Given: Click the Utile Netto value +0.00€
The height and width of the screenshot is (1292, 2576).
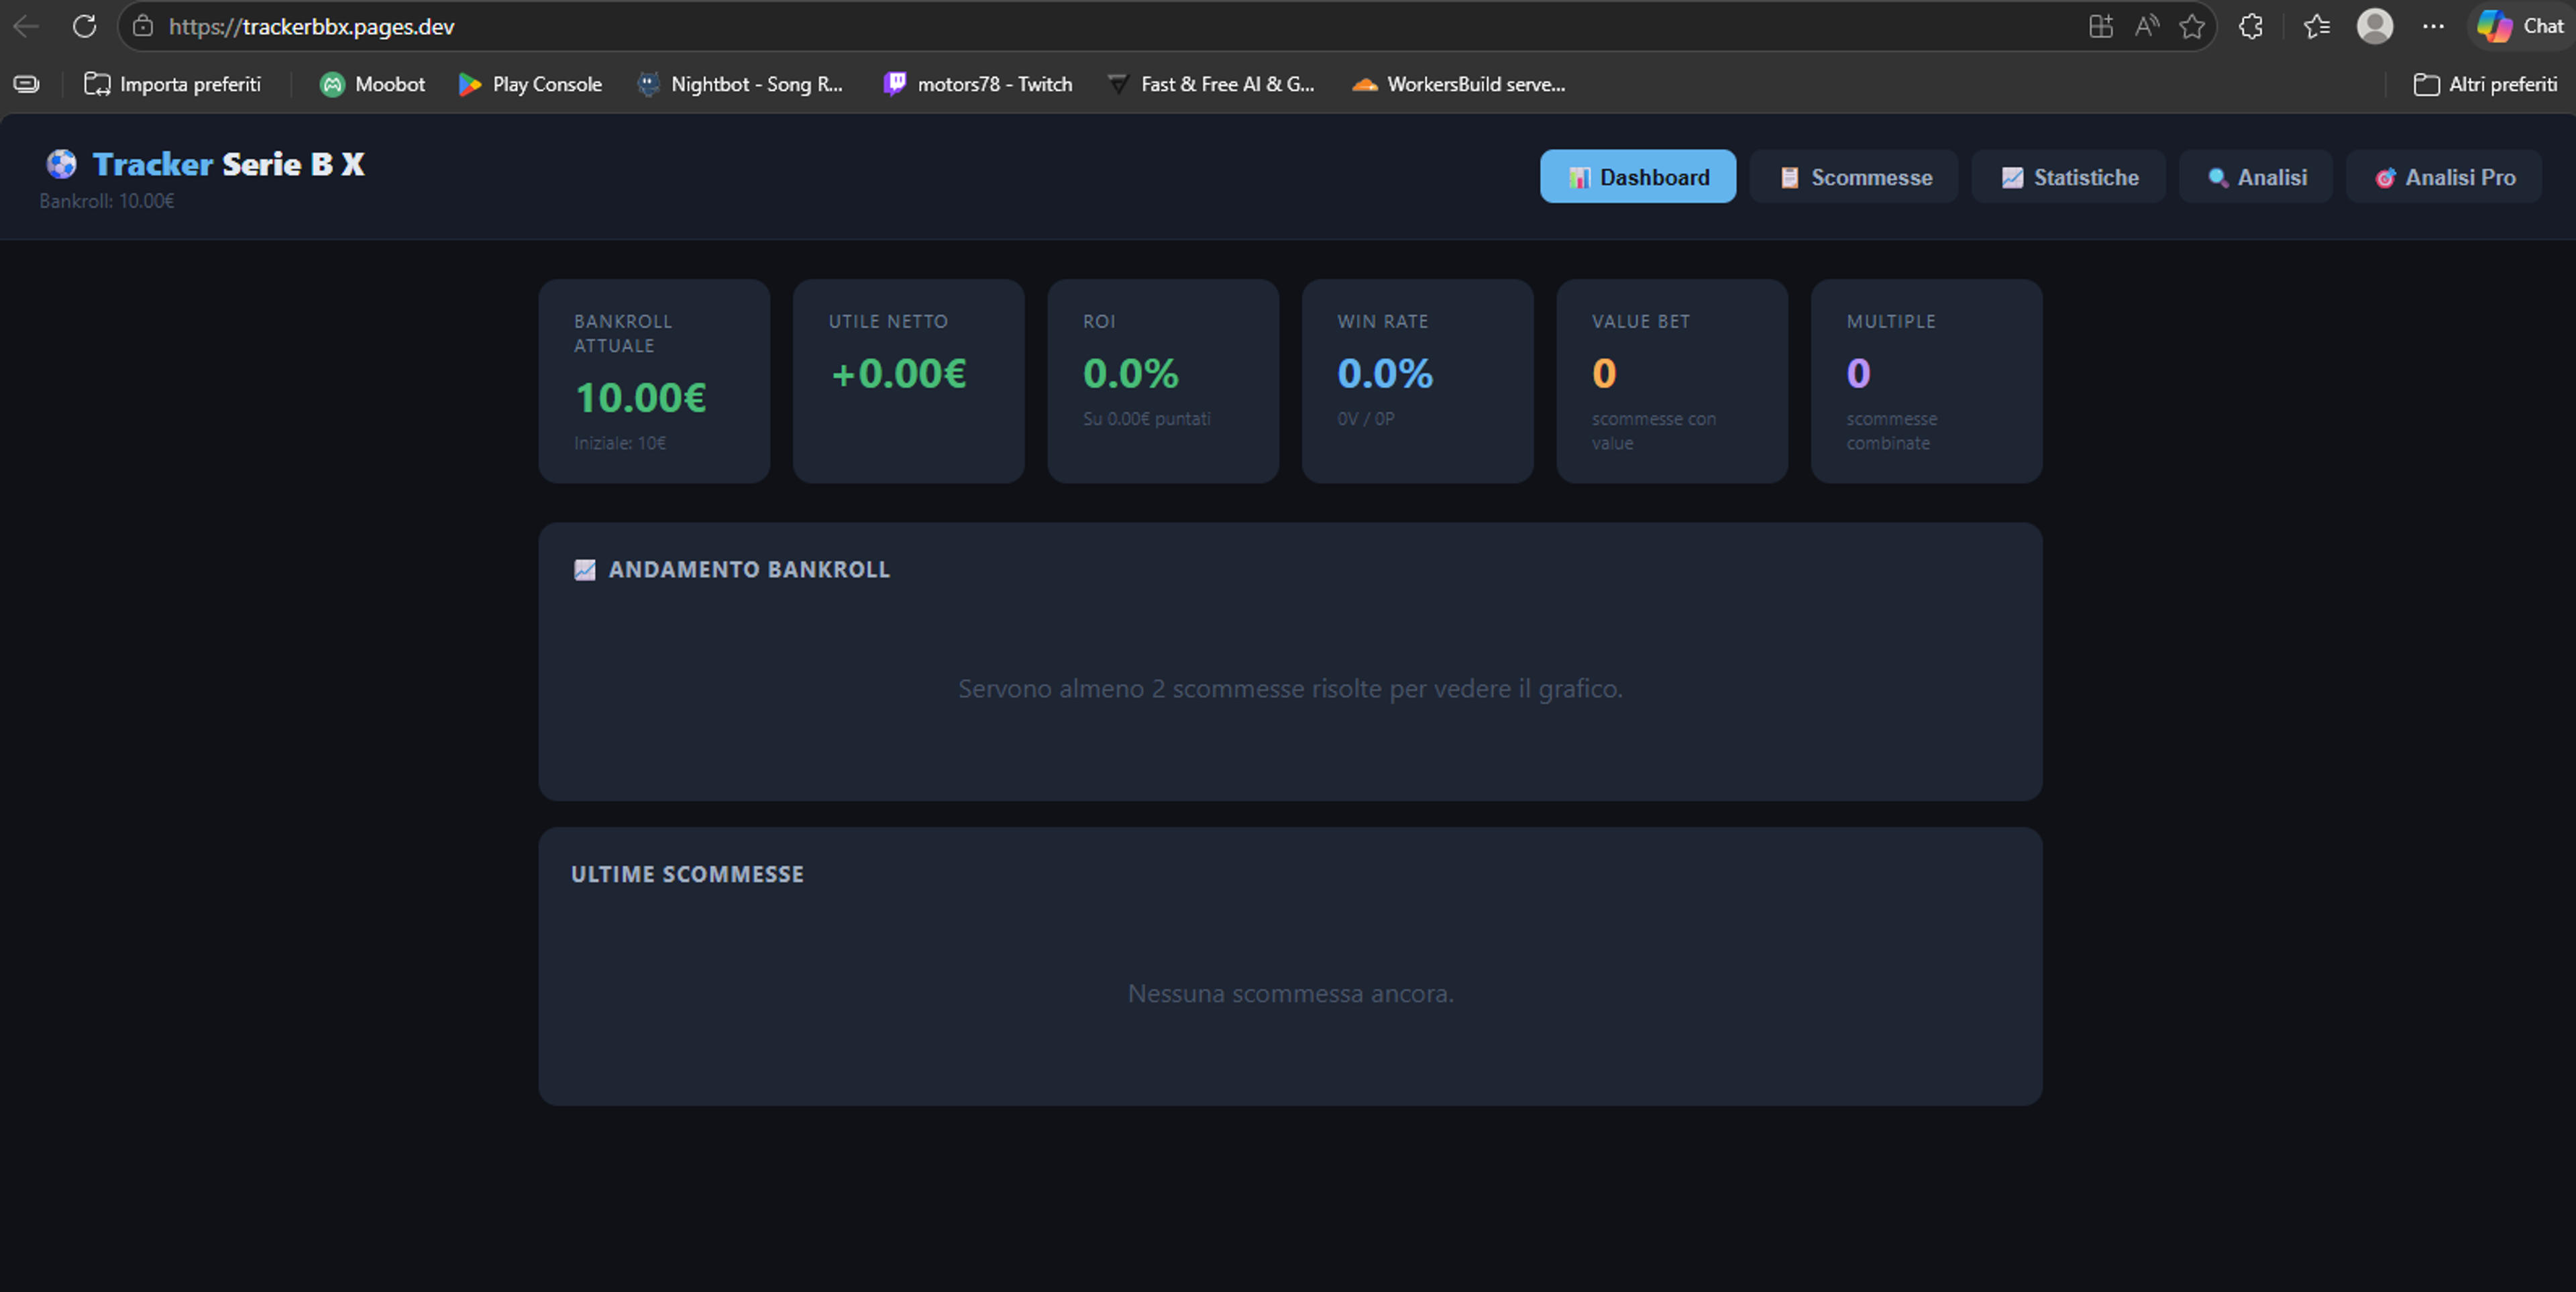Looking at the screenshot, I should coord(898,374).
